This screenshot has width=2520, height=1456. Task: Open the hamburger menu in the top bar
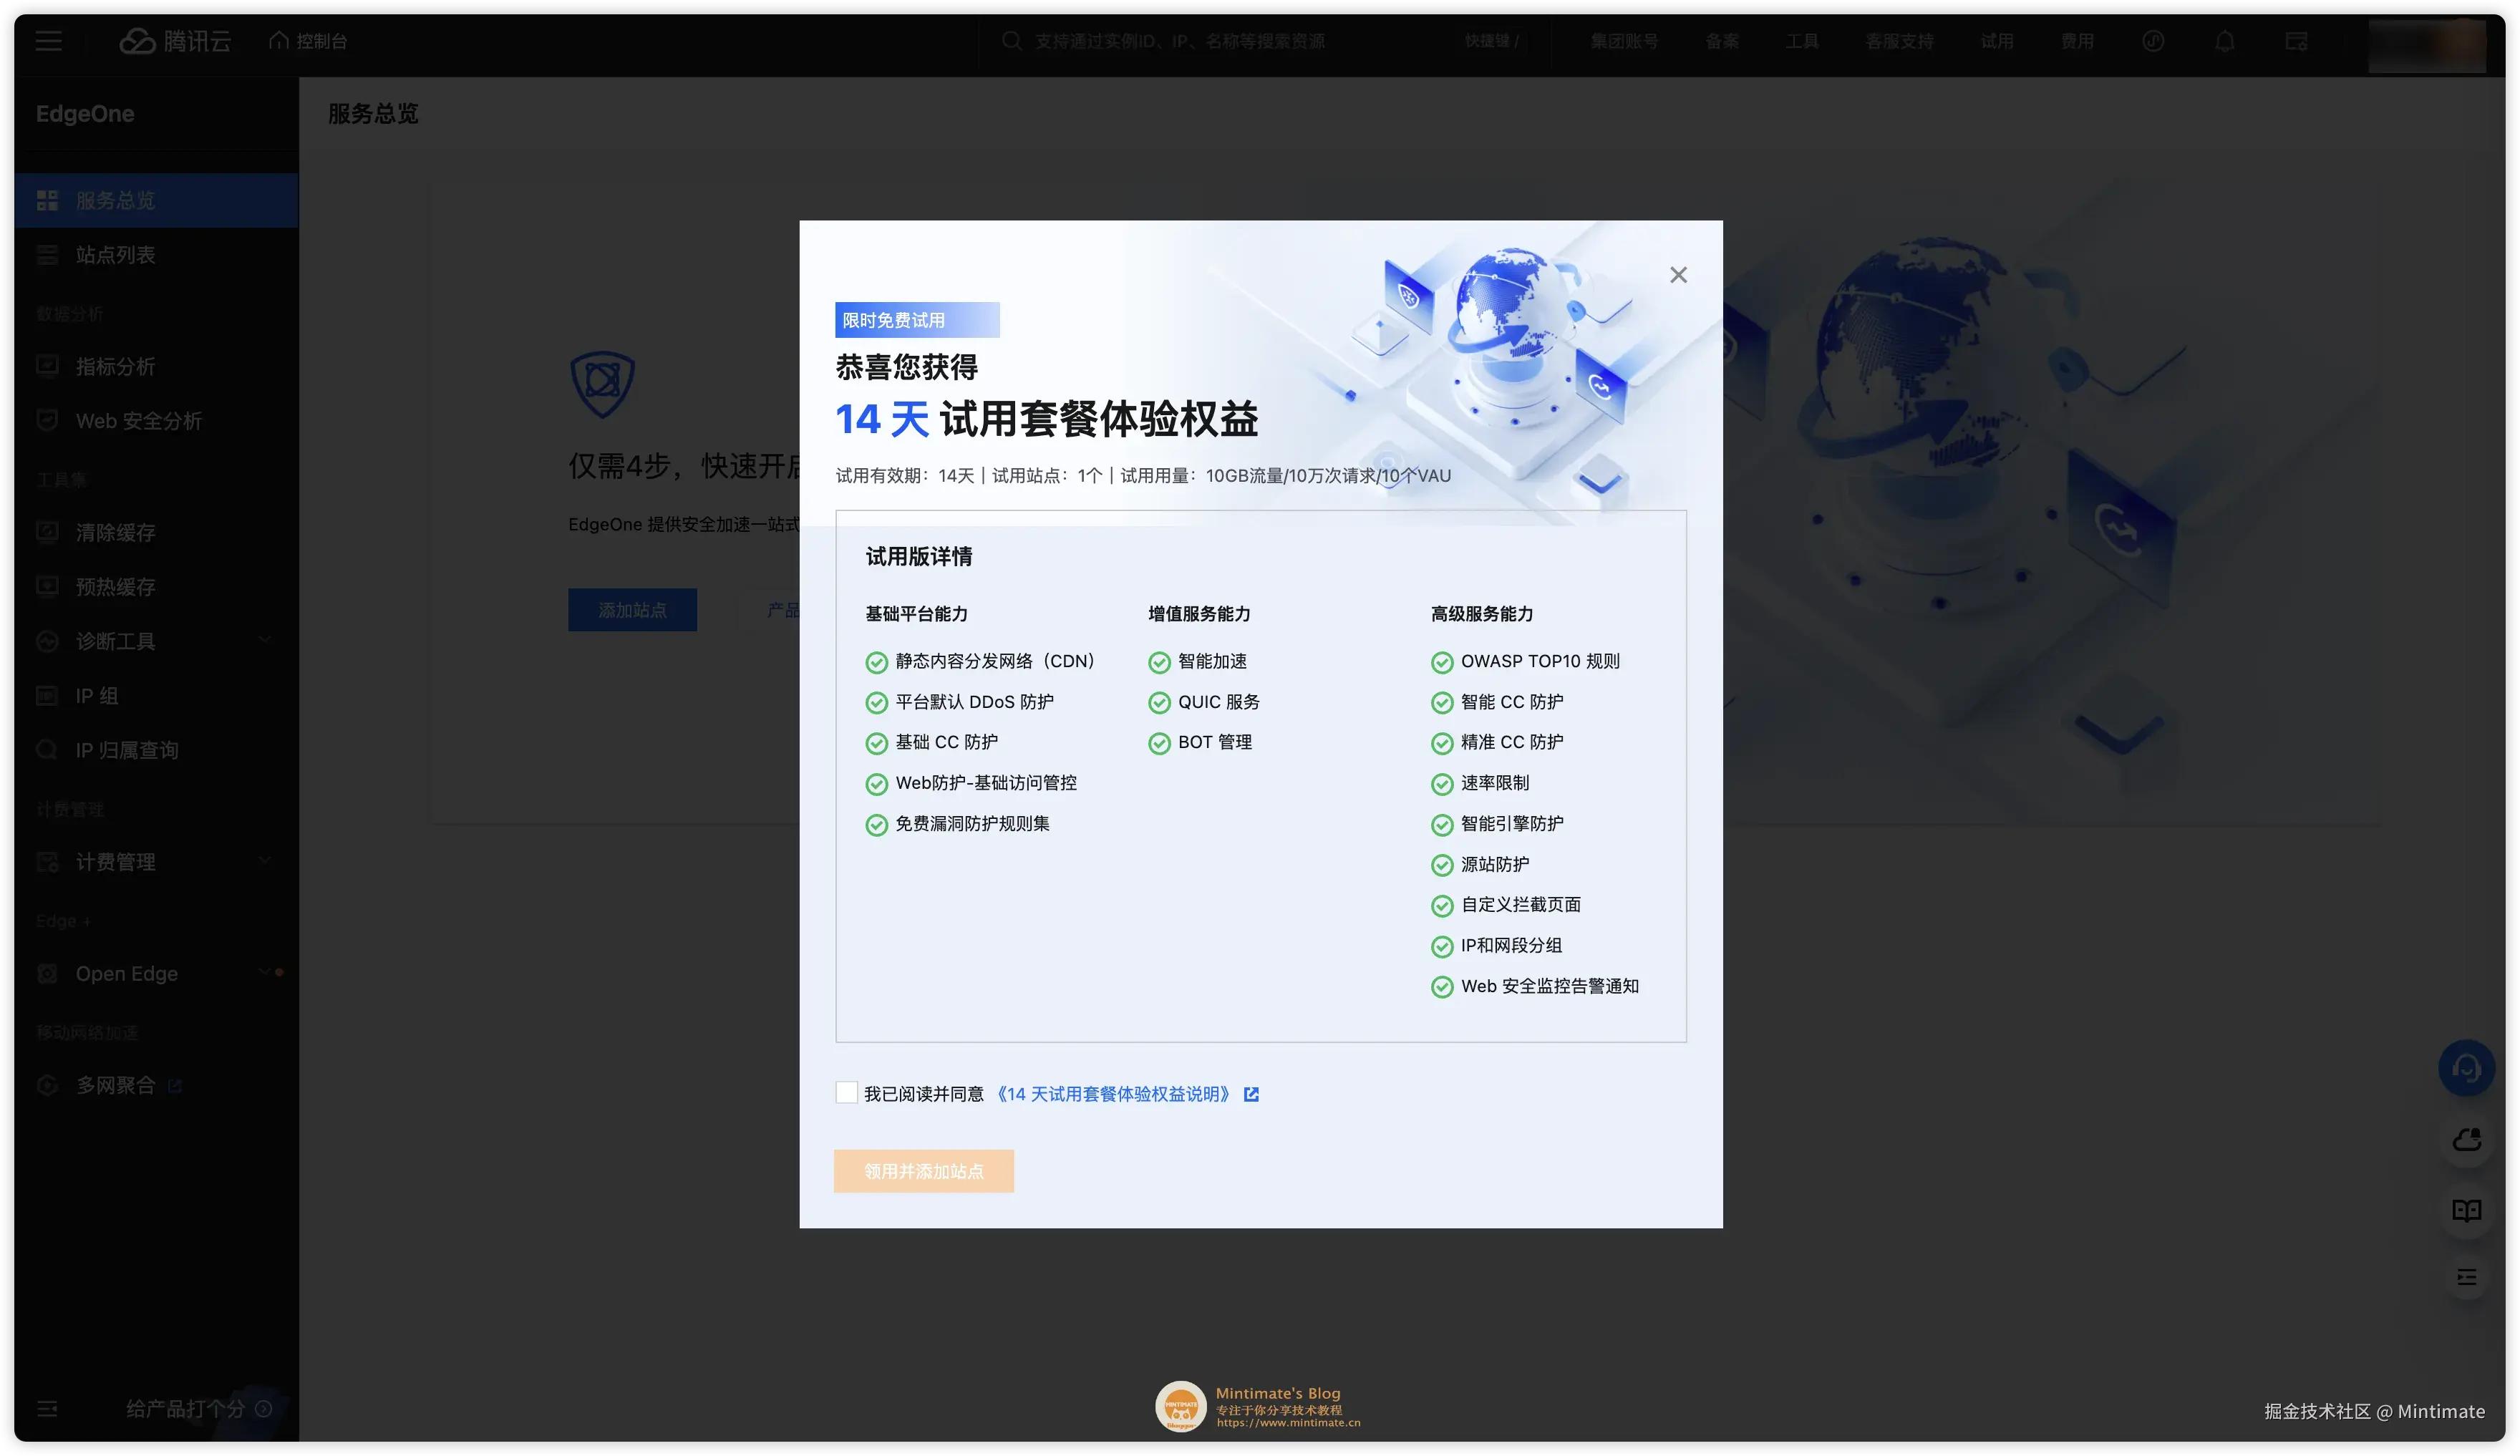pos(48,41)
